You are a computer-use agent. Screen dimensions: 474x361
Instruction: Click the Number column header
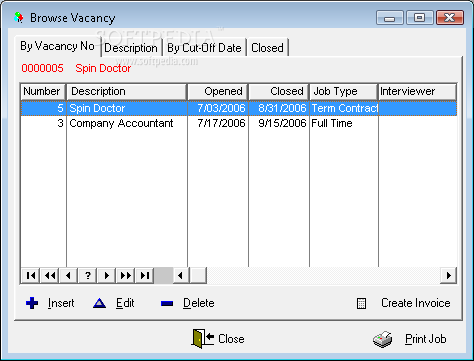43,91
